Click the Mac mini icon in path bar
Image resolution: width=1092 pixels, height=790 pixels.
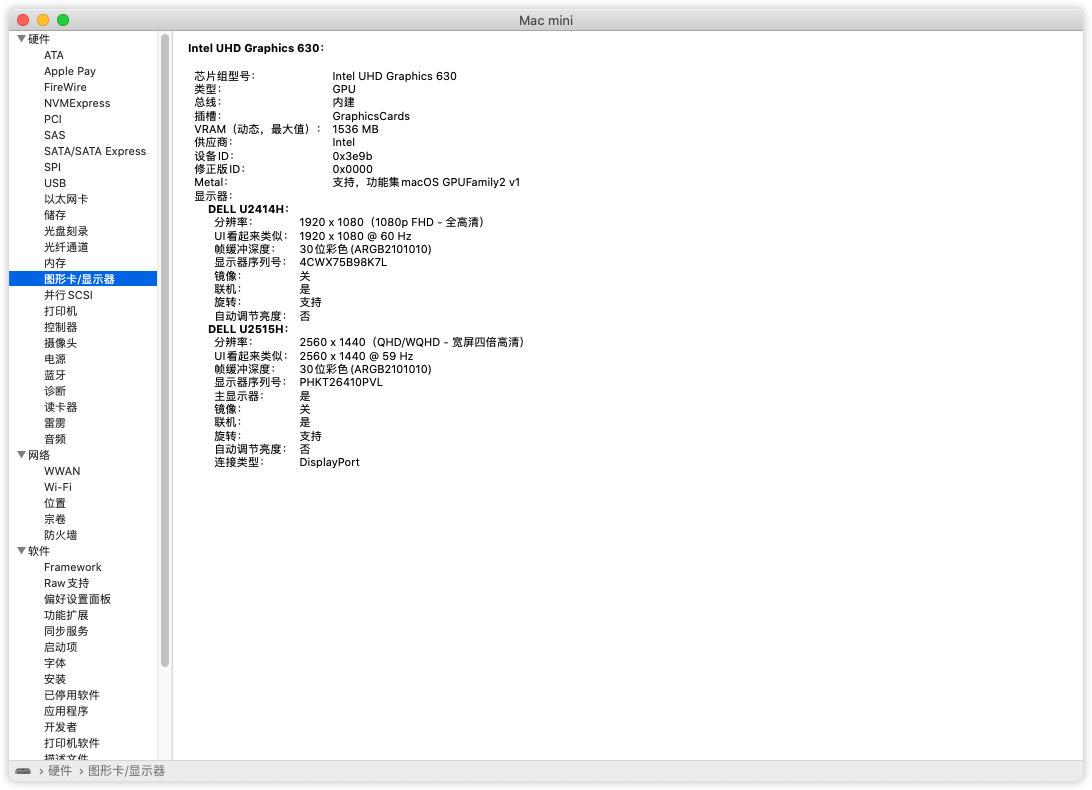point(23,770)
